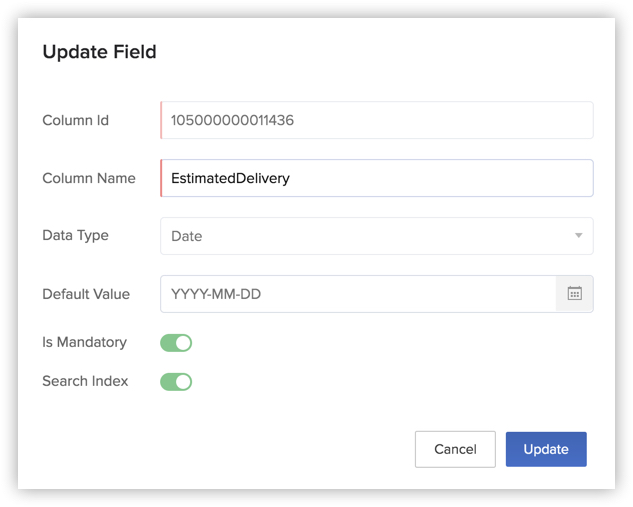Image resolution: width=633 pixels, height=507 pixels.
Task: Disable the Is Mandatory toggle
Action: [x=176, y=343]
